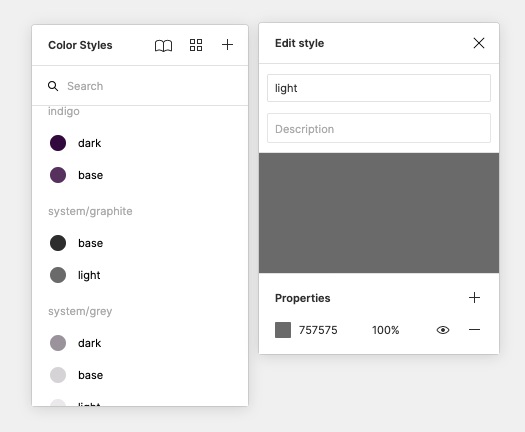The width and height of the screenshot is (525, 432).
Task: Select system/grey base style
Action: point(140,375)
